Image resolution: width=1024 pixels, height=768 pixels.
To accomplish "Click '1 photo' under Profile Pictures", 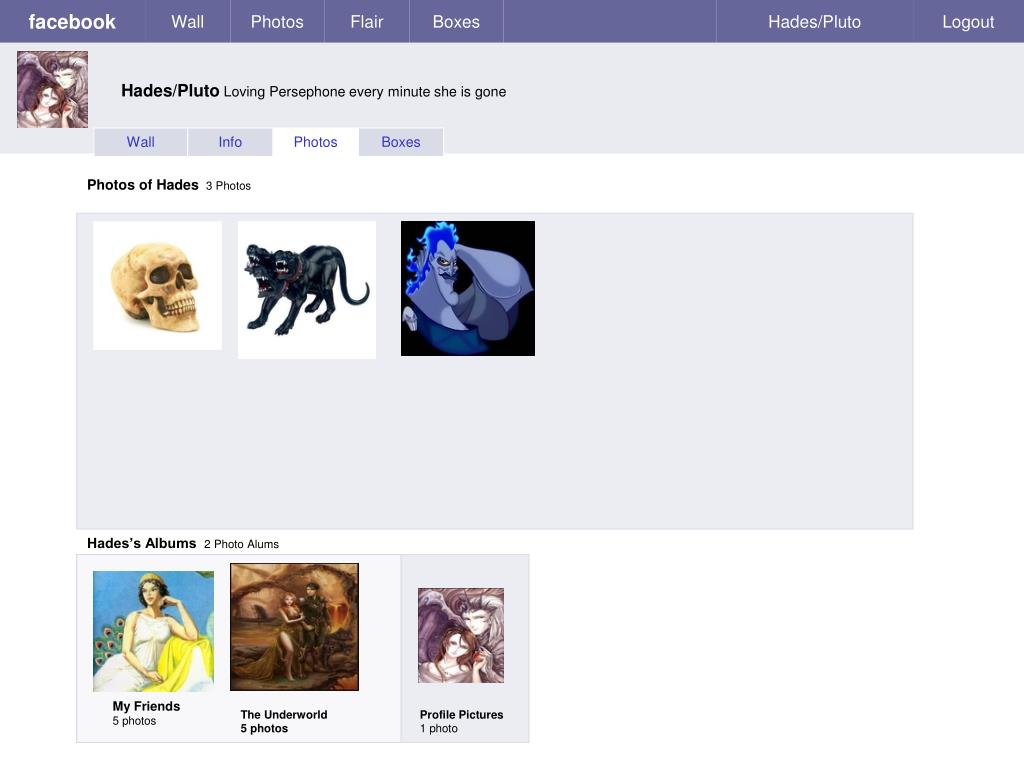I will coord(439,728).
